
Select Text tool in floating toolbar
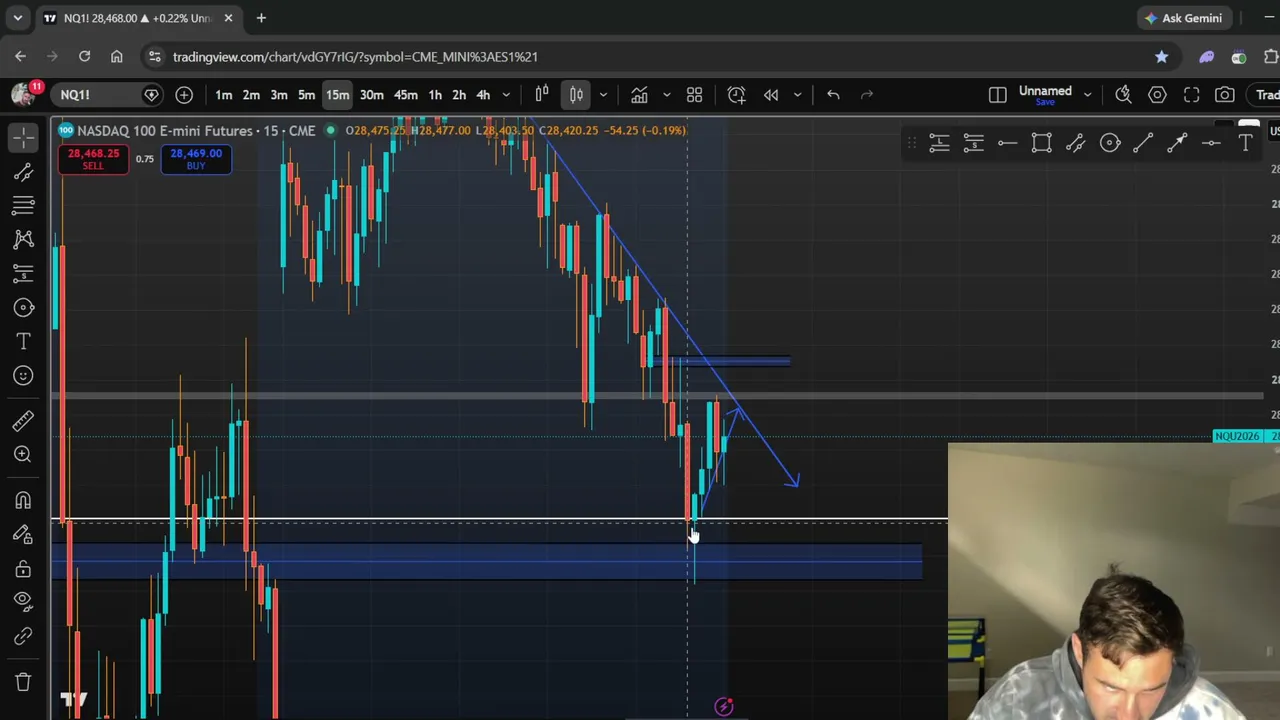tap(1246, 144)
